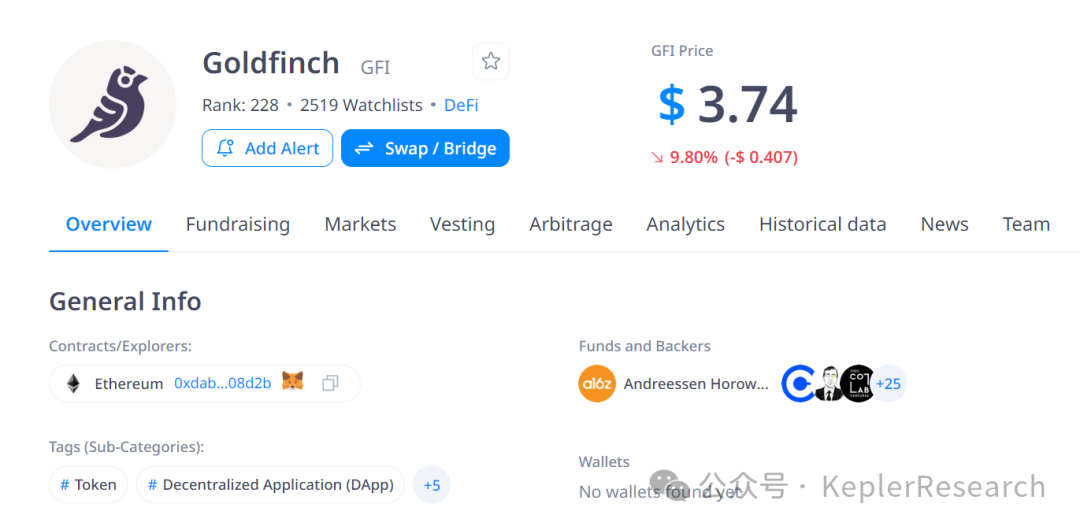
Task: Select the Token tag chip
Action: (x=88, y=485)
